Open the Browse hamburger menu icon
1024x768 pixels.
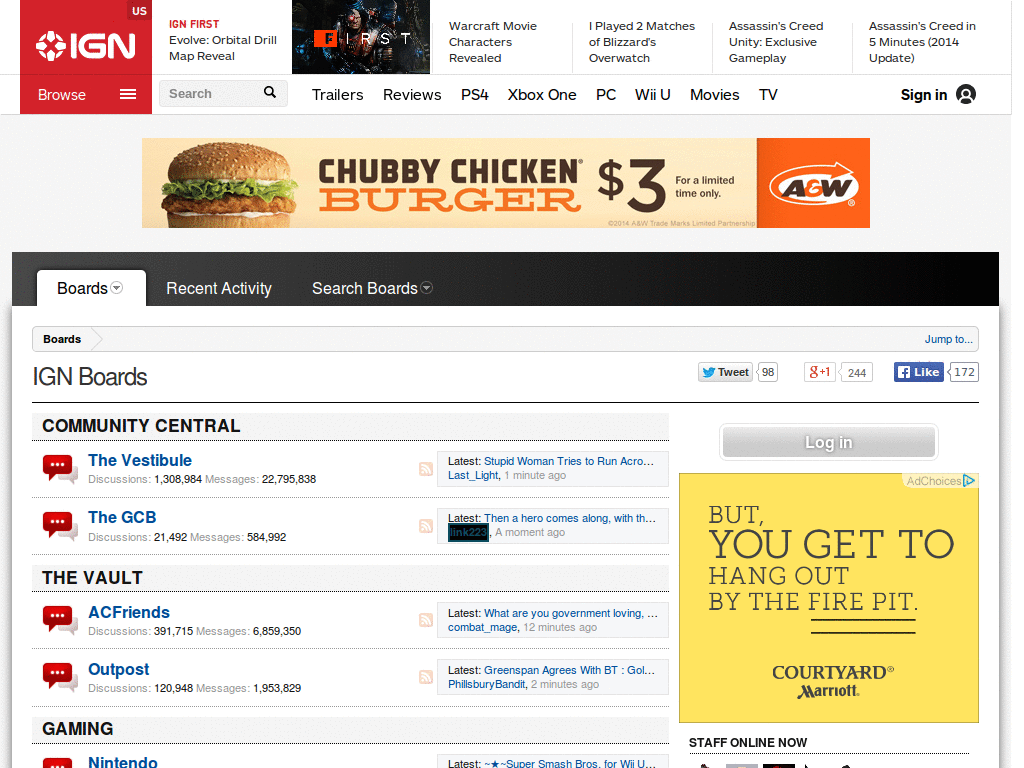128,95
